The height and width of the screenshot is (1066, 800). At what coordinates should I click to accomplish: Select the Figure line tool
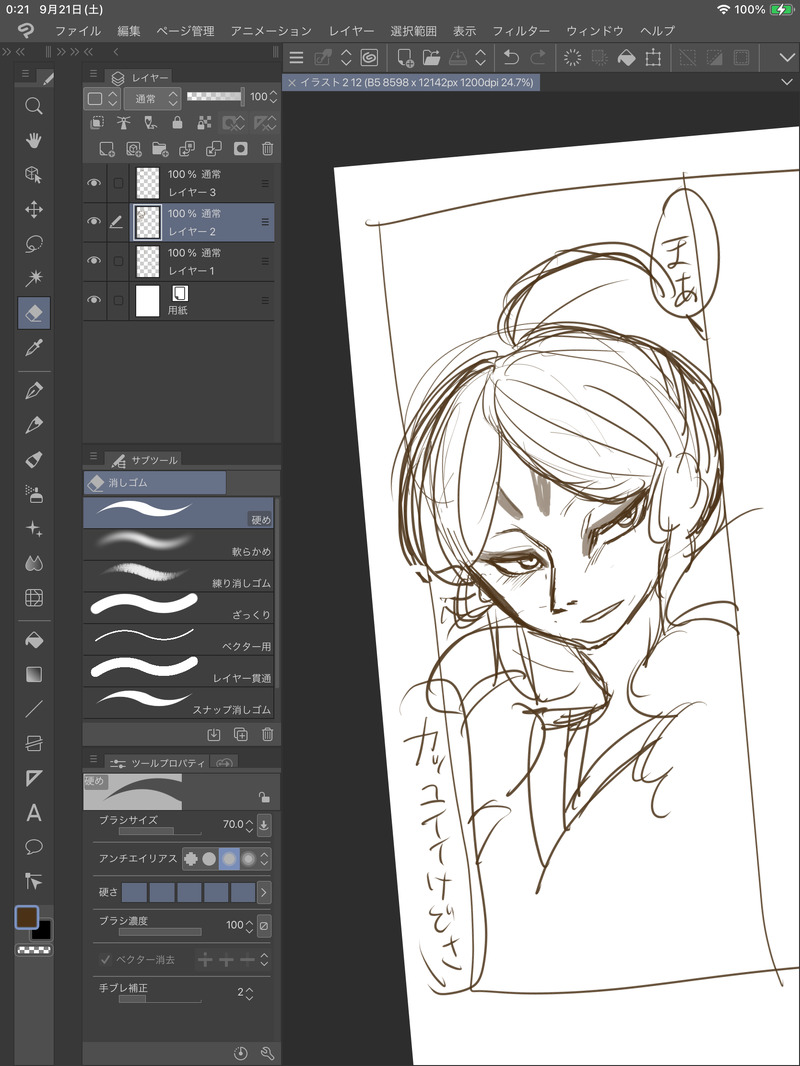(33, 709)
